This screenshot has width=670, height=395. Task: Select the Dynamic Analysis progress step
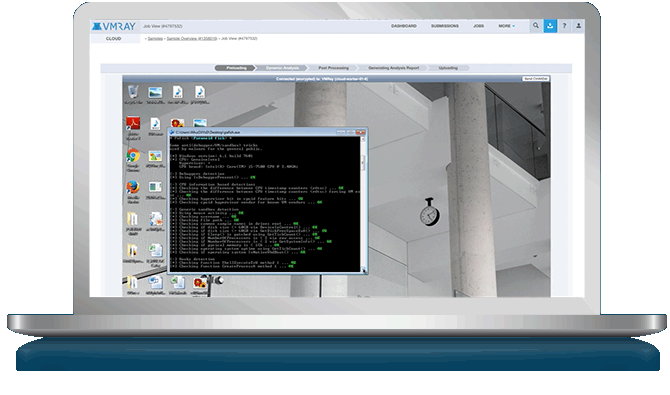click(282, 68)
